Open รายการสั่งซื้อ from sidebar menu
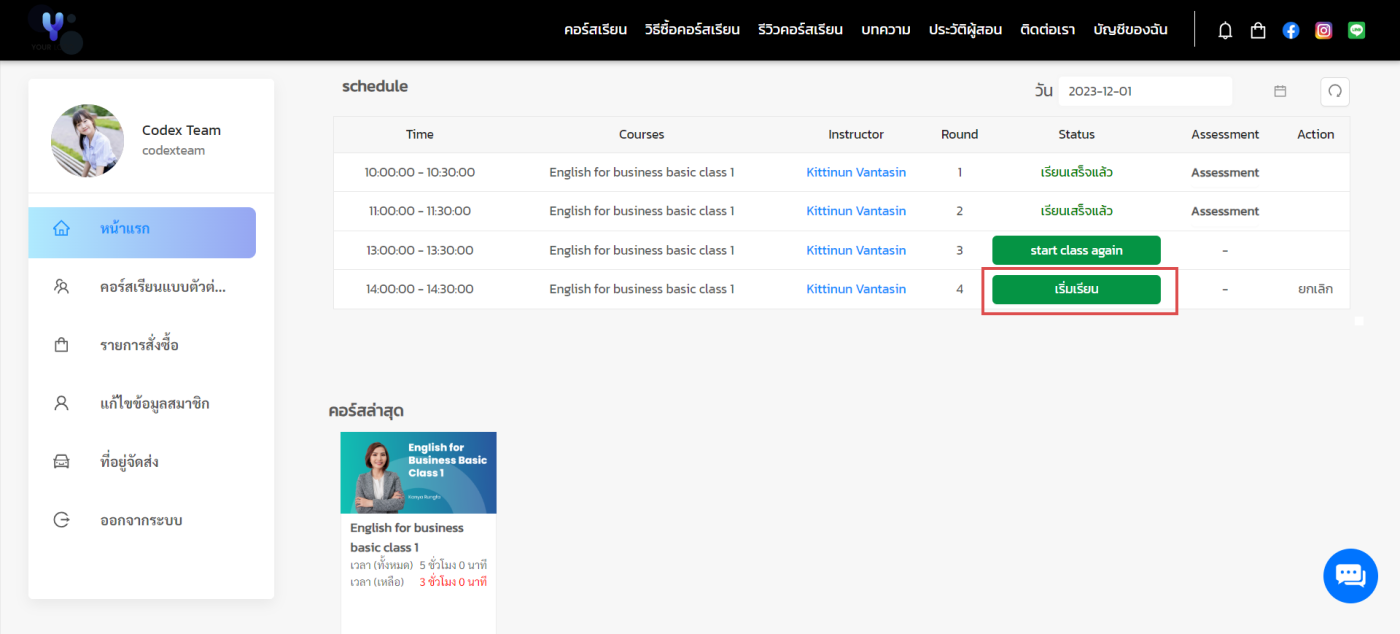 point(140,346)
